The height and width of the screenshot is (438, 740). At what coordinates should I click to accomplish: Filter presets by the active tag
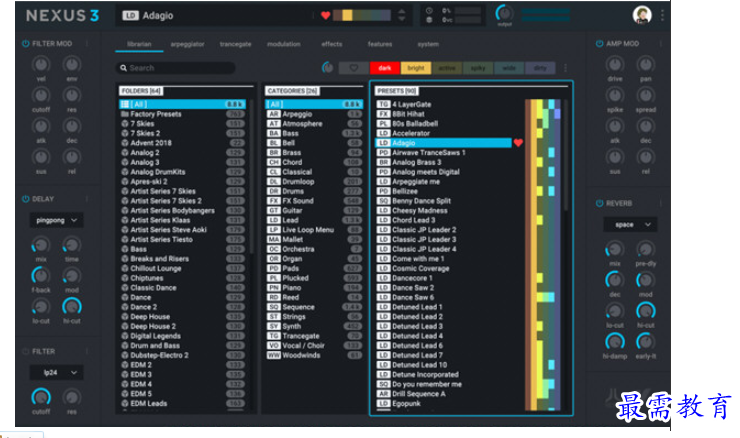pyautogui.click(x=446, y=68)
